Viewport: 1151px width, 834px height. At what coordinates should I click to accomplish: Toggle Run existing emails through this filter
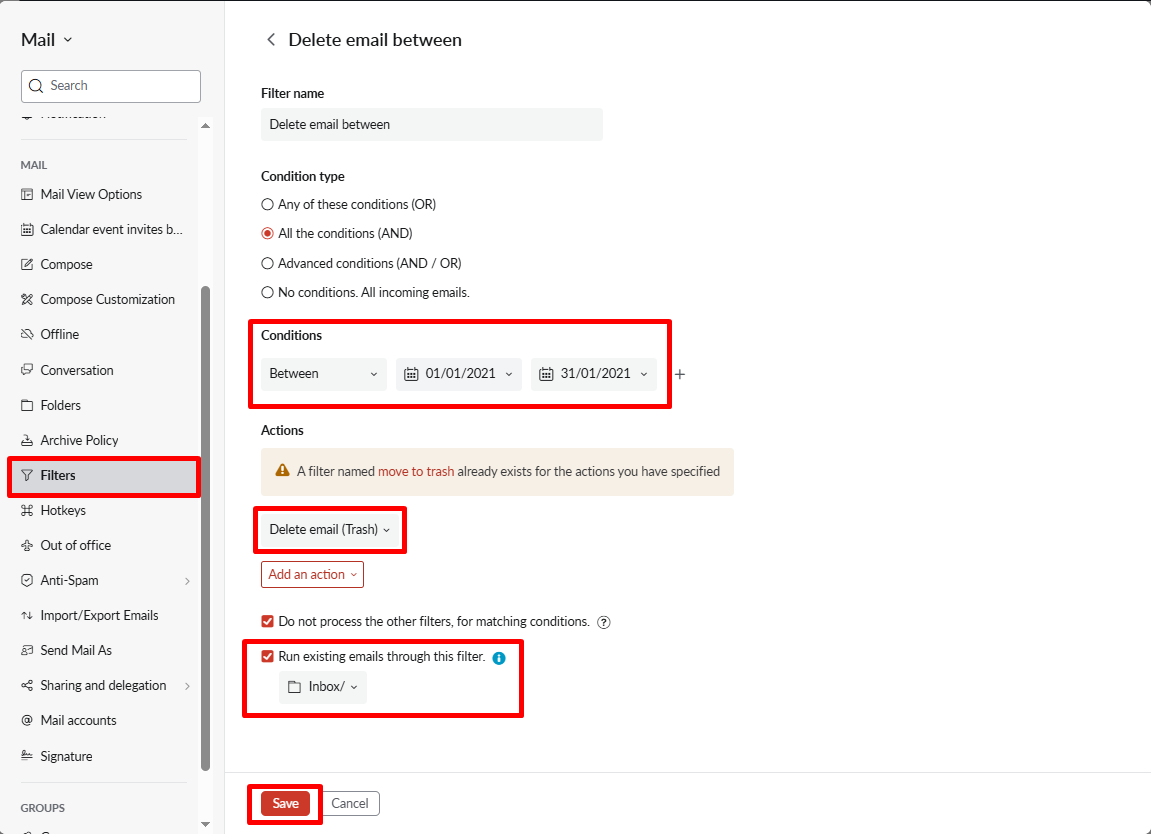point(267,657)
